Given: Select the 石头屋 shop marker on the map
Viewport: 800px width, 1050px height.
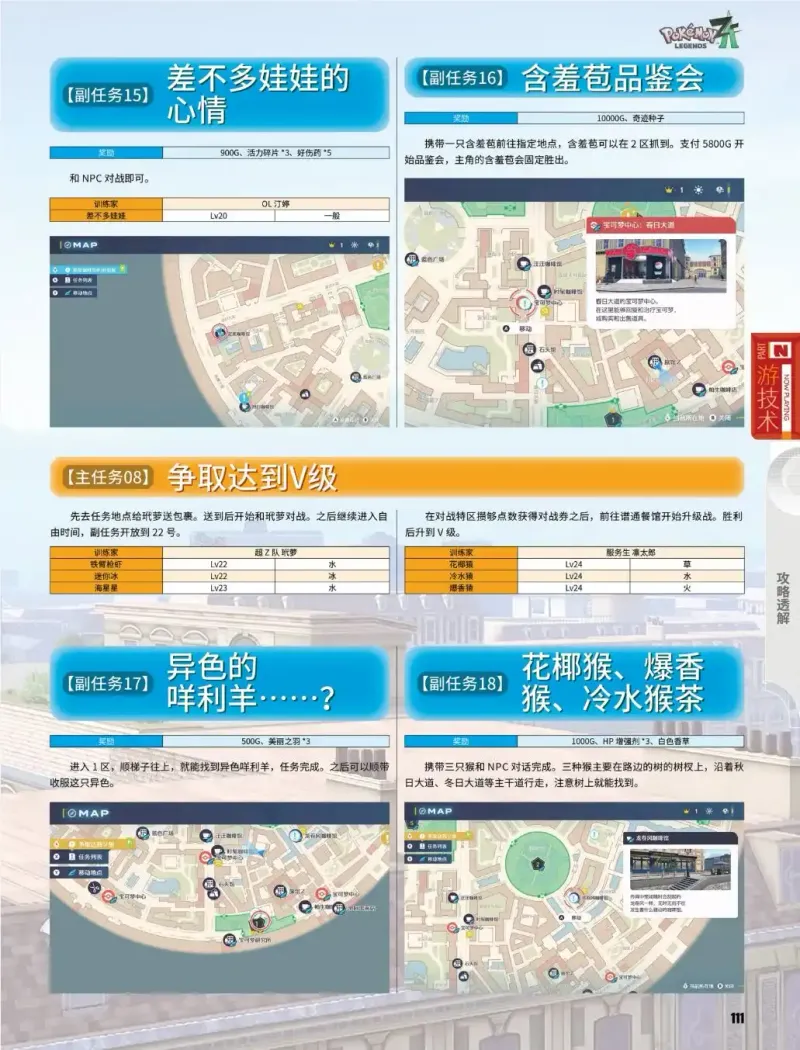Looking at the screenshot, I should 529,348.
